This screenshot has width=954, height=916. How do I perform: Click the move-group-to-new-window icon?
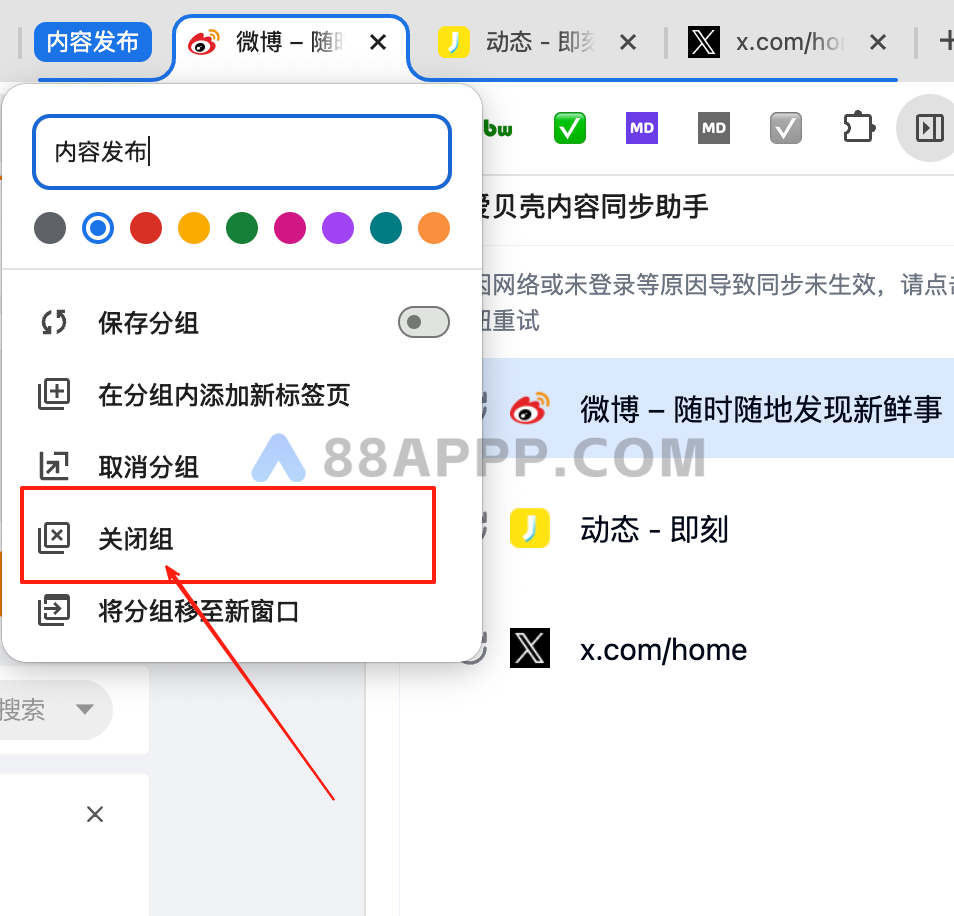coord(54,610)
